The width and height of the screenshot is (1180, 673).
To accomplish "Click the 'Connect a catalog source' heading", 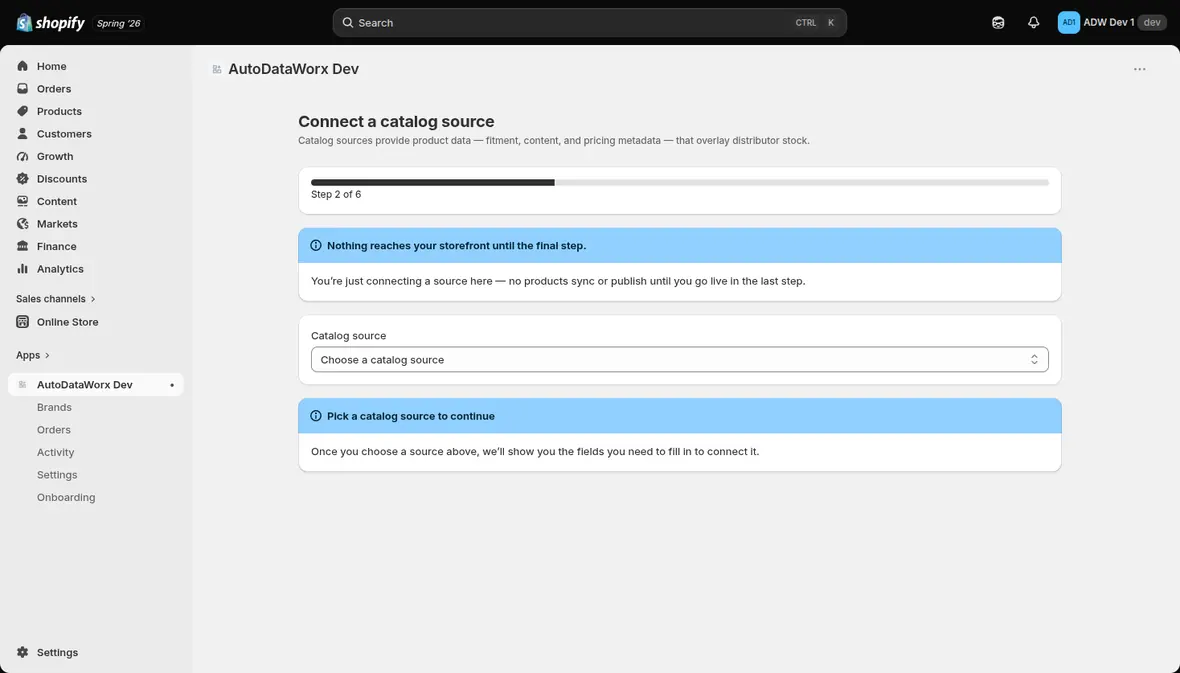I will [396, 121].
